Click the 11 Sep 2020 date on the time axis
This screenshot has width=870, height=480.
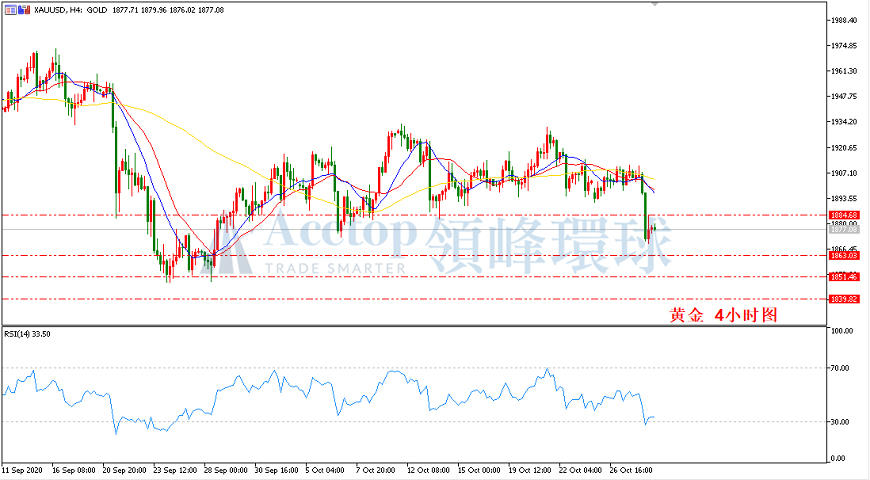pyautogui.click(x=22, y=470)
